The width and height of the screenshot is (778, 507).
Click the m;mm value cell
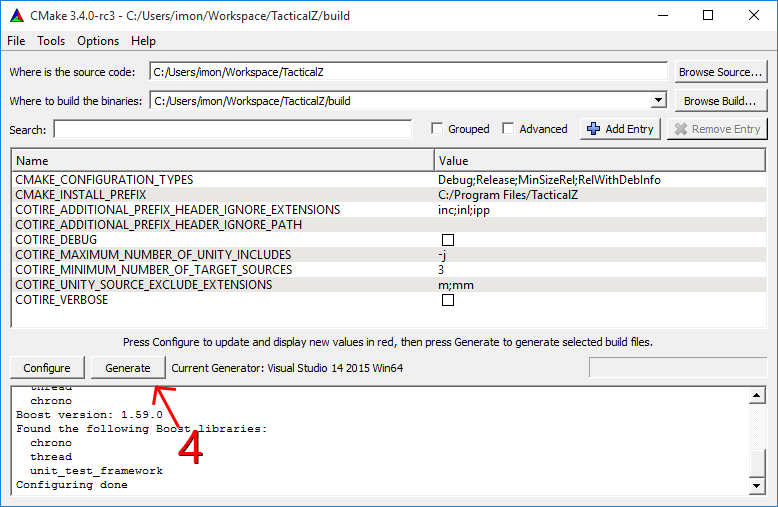600,285
